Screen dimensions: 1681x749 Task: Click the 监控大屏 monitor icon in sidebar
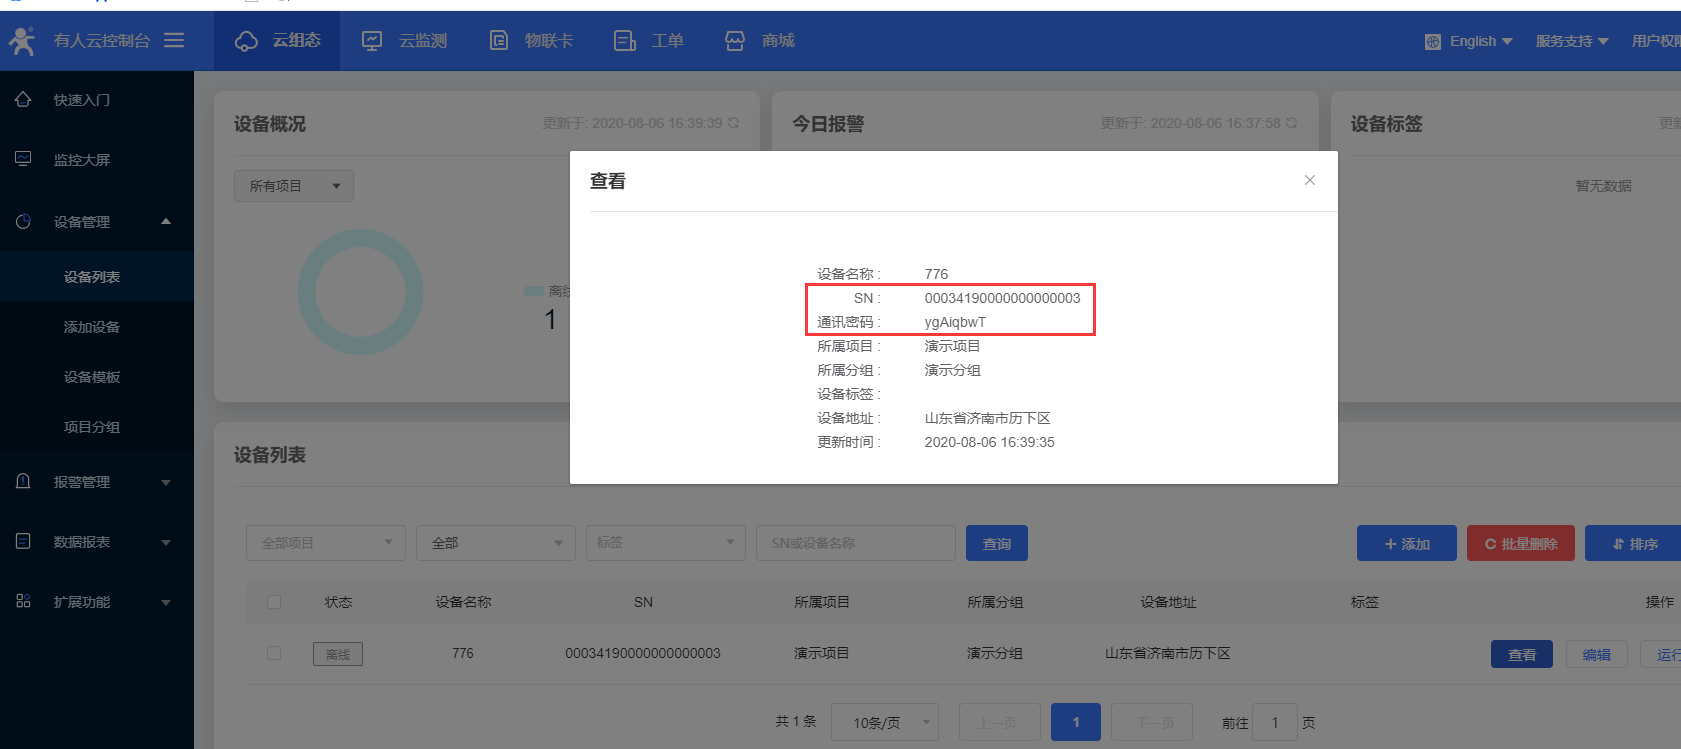coord(23,159)
